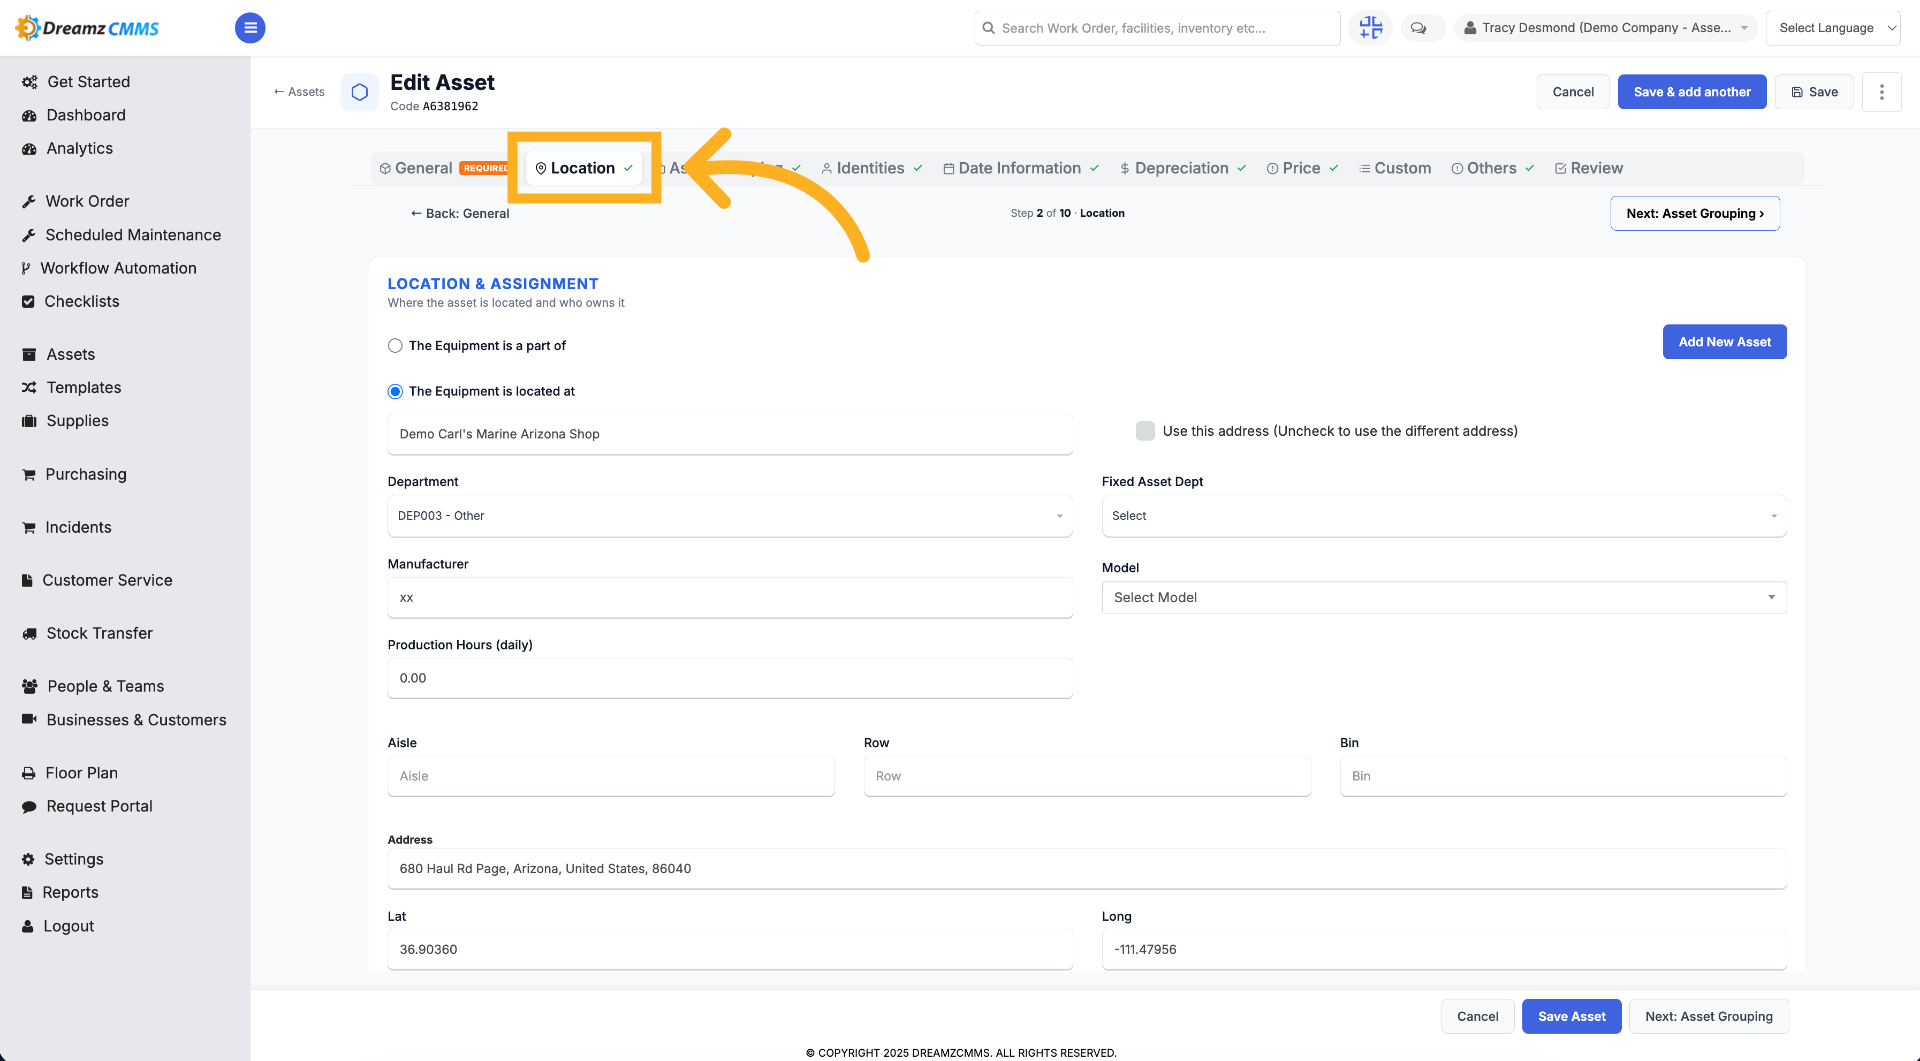1920x1061 pixels.
Task: Open Stock Transfer in sidebar
Action: (x=87, y=633)
